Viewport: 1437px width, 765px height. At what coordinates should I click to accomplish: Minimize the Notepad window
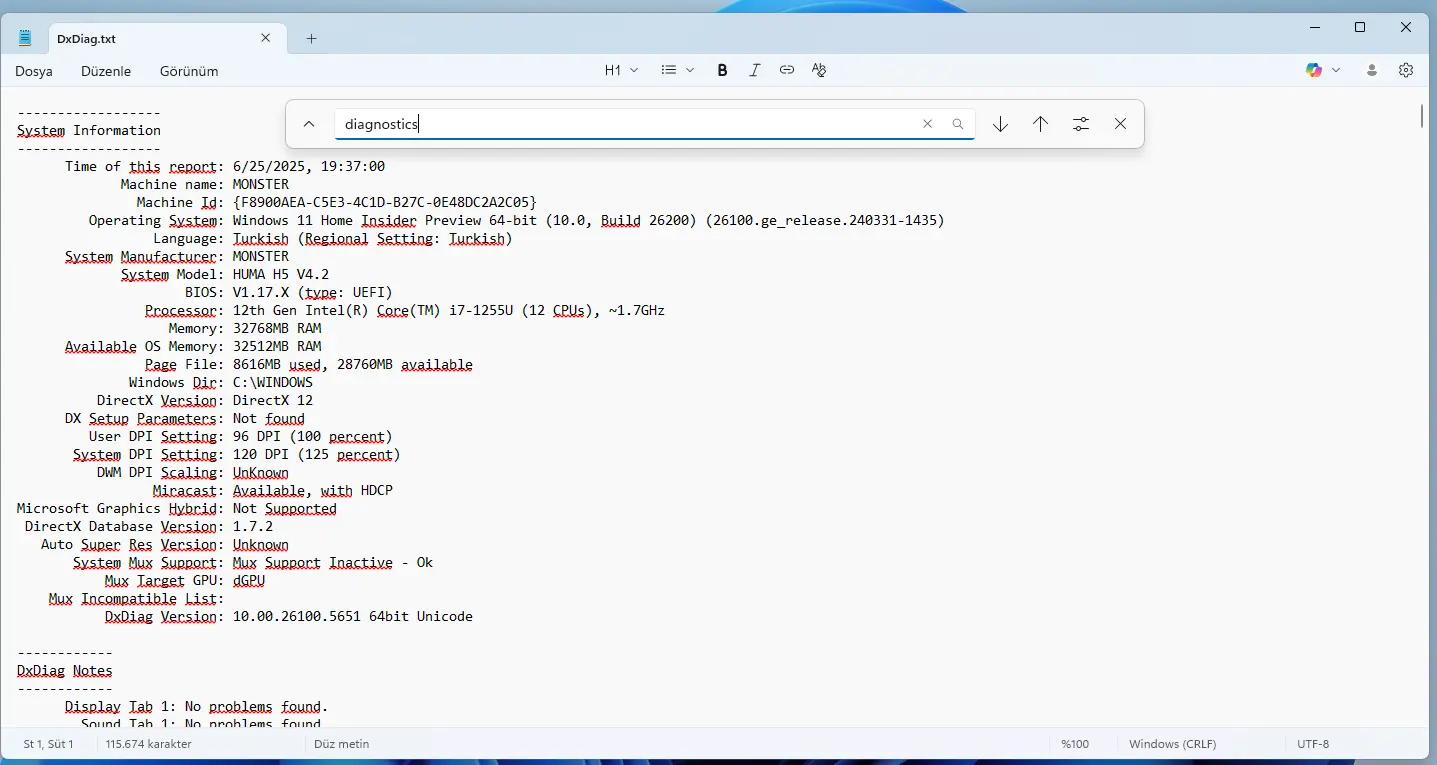coord(1314,28)
